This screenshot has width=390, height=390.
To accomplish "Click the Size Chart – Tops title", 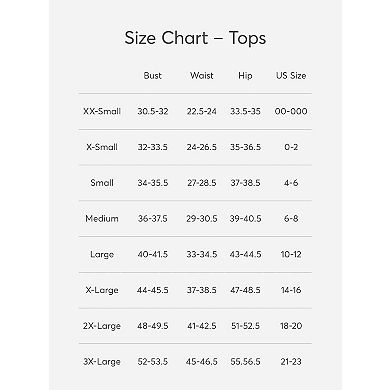I will tap(195, 38).
